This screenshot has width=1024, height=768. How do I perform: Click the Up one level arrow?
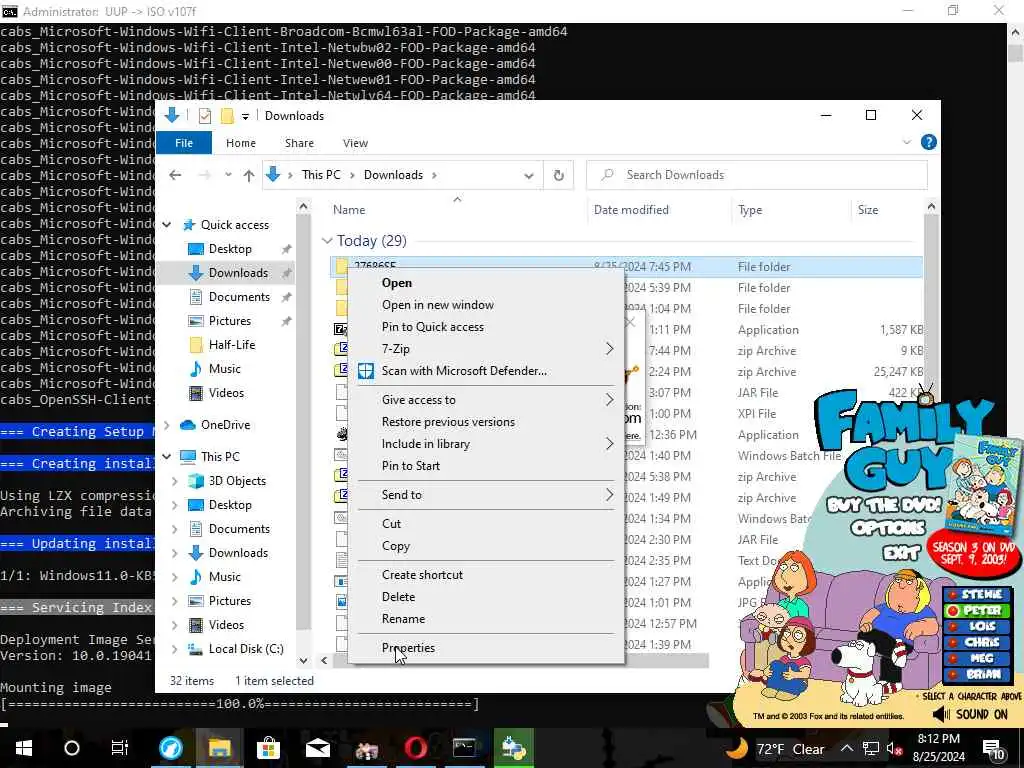pyautogui.click(x=248, y=175)
